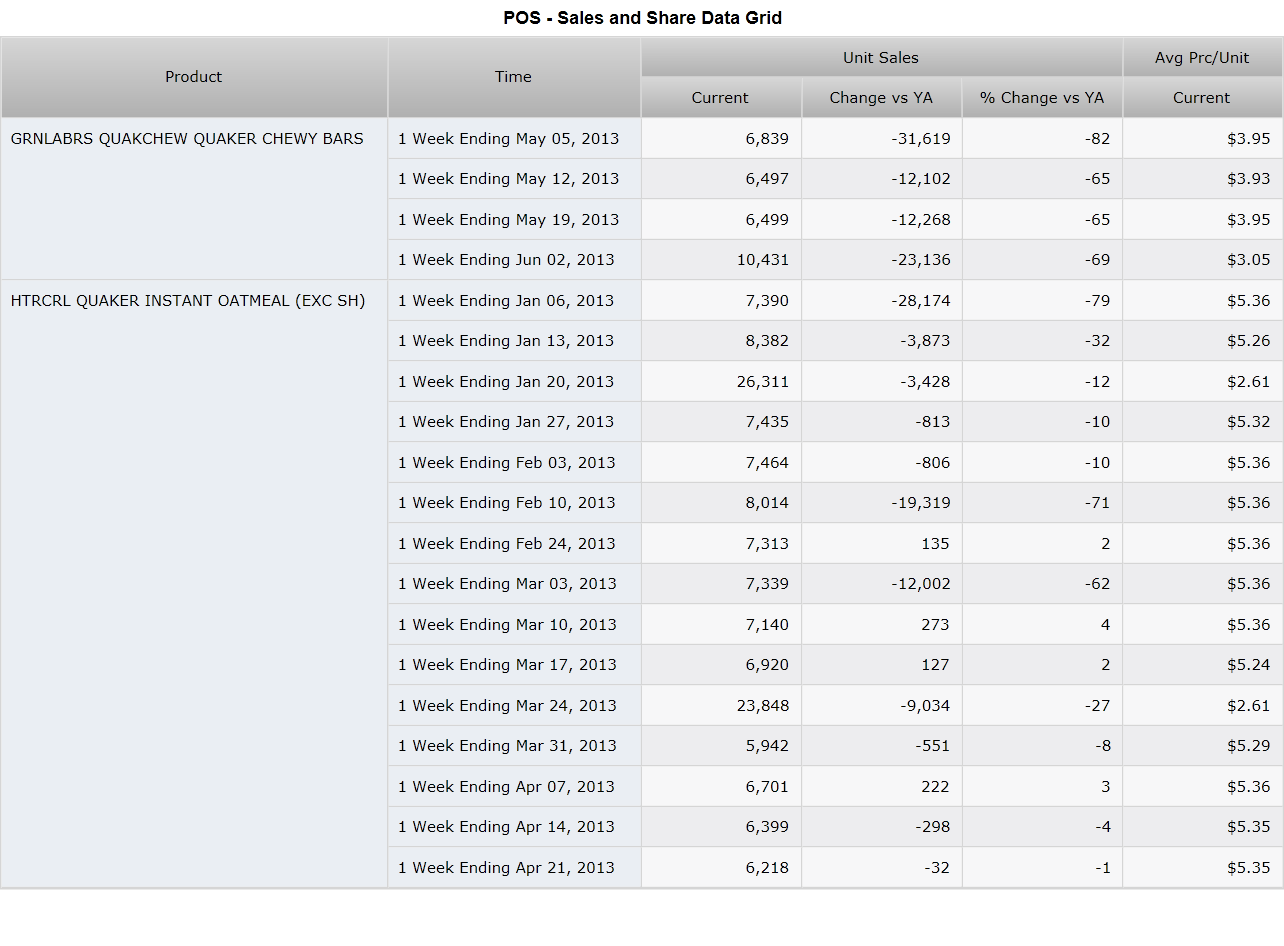
Task: Select the 1 Week Ending Mar 24, 2013 row
Action: pyautogui.click(x=514, y=706)
